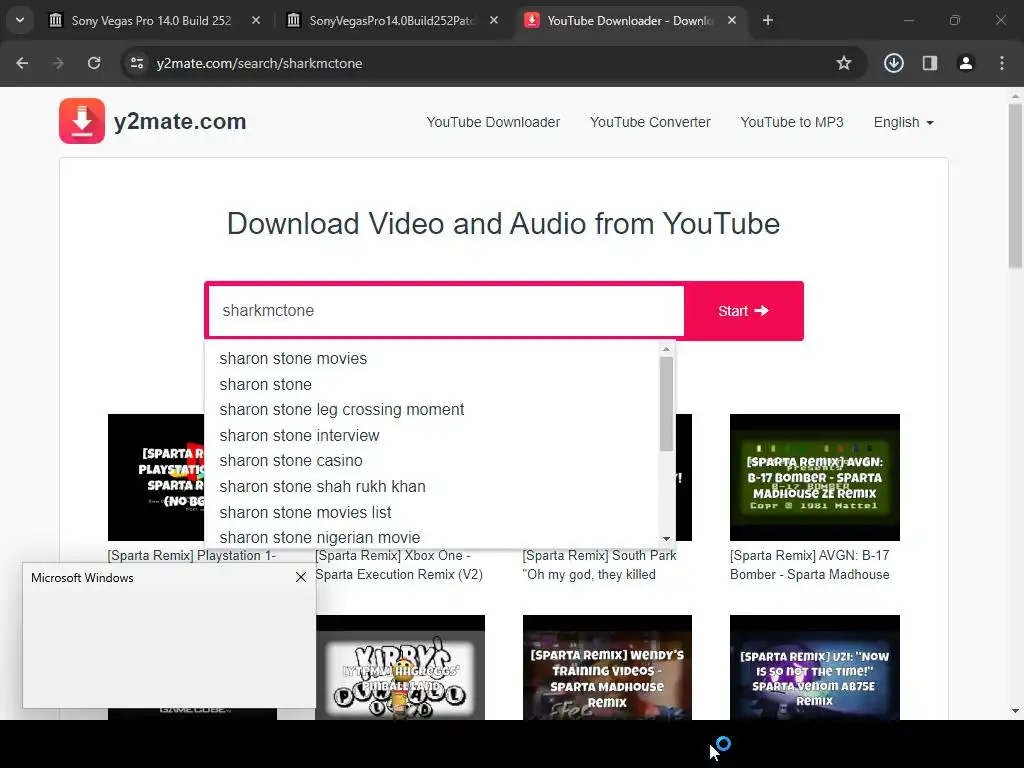Open the Kirby's Pinball Land thumbnail
The height and width of the screenshot is (768, 1024).
400,667
